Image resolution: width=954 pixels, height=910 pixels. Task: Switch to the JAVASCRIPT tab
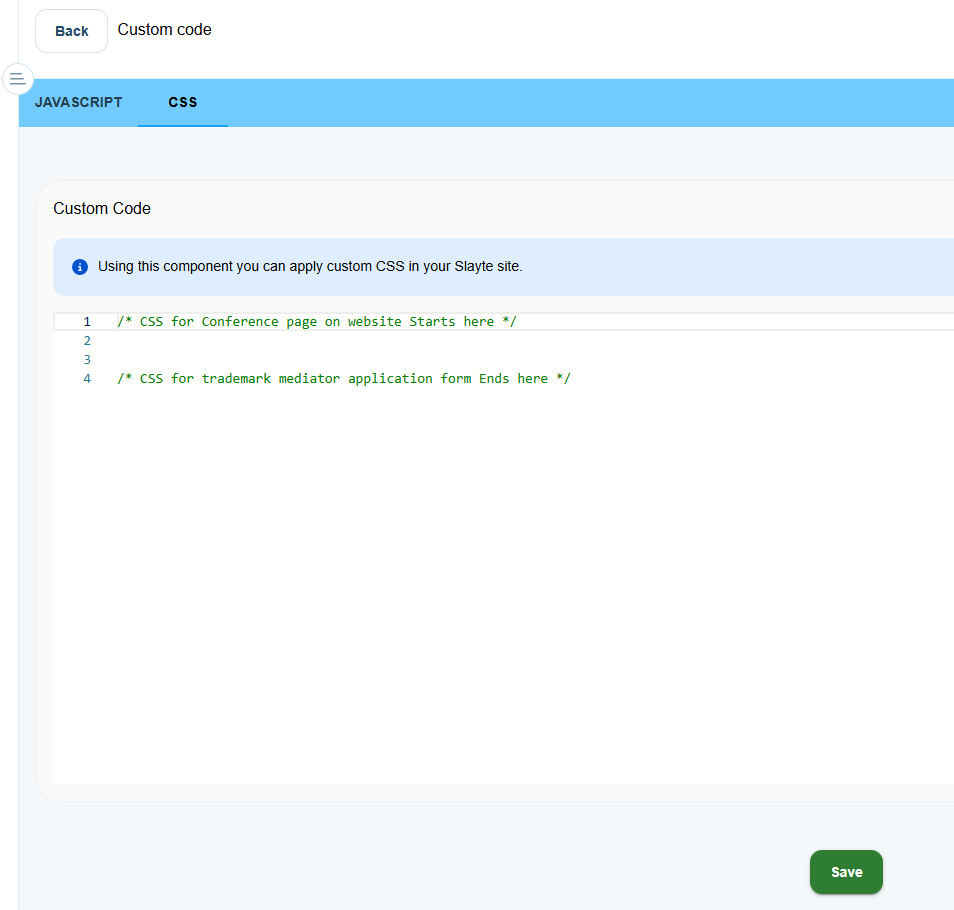pos(78,102)
